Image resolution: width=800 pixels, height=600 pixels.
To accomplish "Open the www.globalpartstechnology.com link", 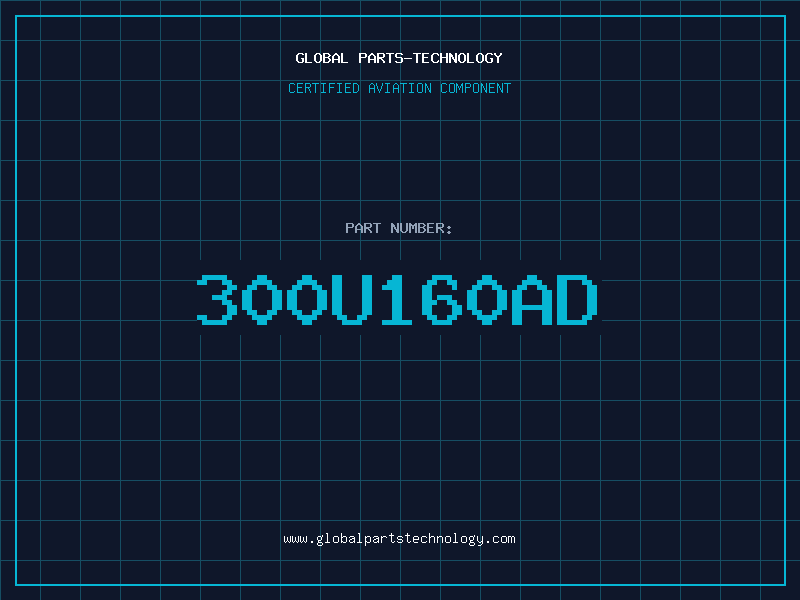I will 399,539.
